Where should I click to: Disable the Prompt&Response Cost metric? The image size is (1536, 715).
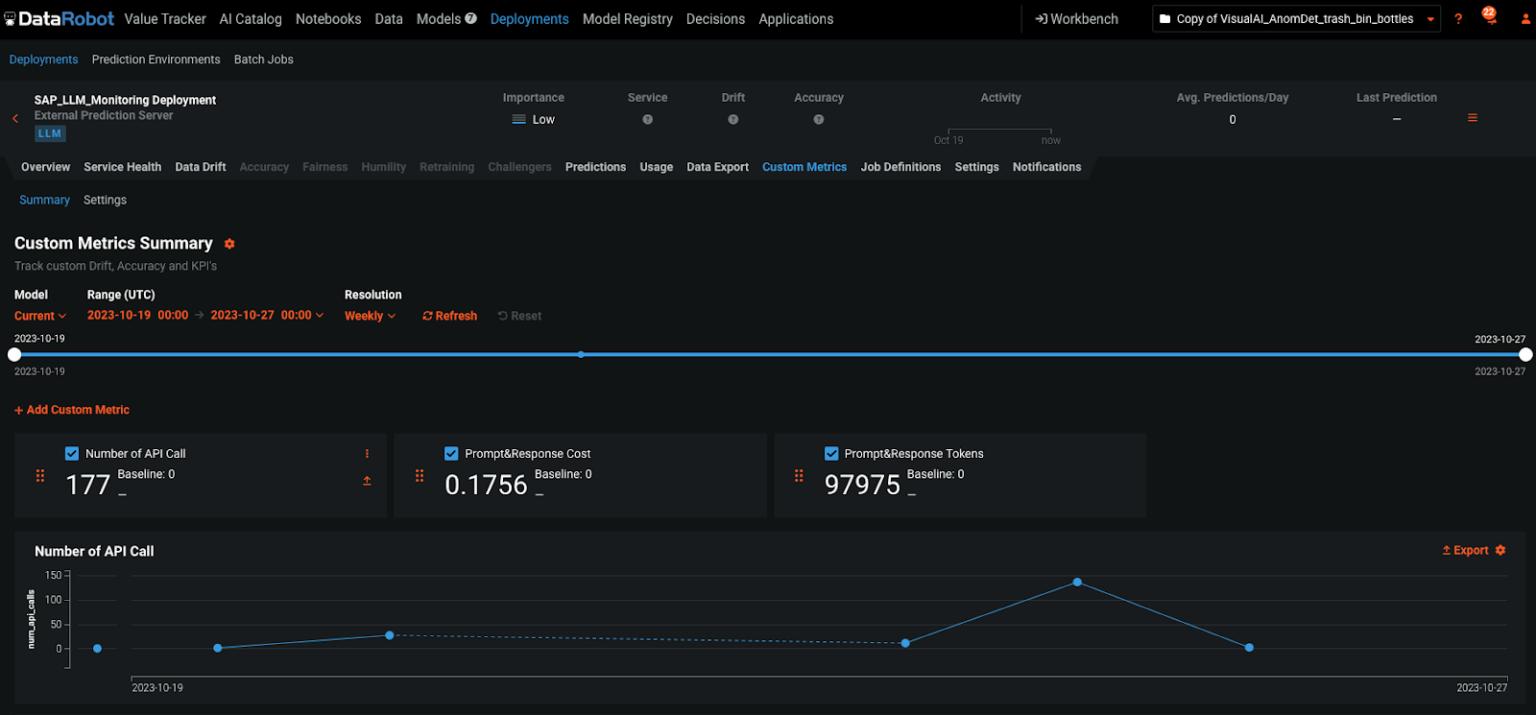451,453
